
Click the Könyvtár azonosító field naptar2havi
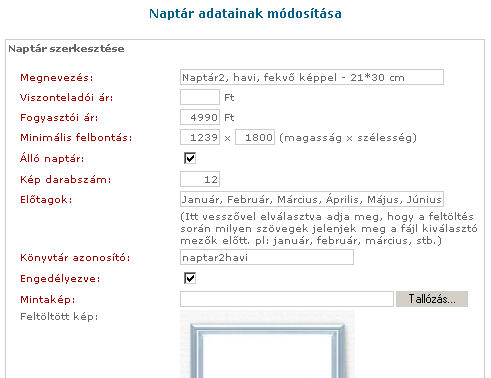point(267,257)
